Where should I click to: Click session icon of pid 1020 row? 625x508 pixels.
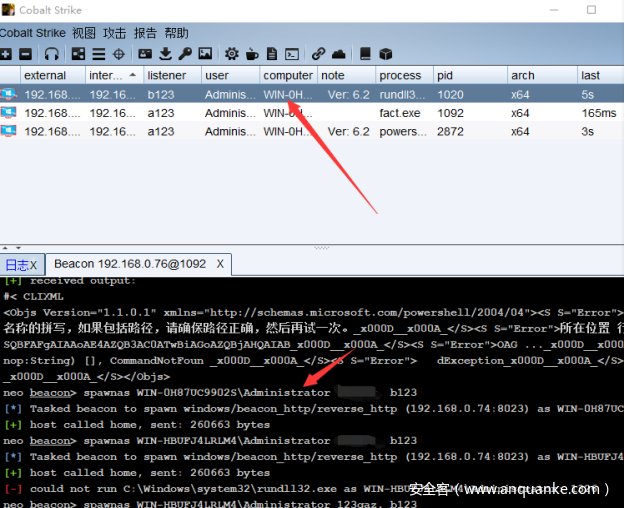point(8,94)
